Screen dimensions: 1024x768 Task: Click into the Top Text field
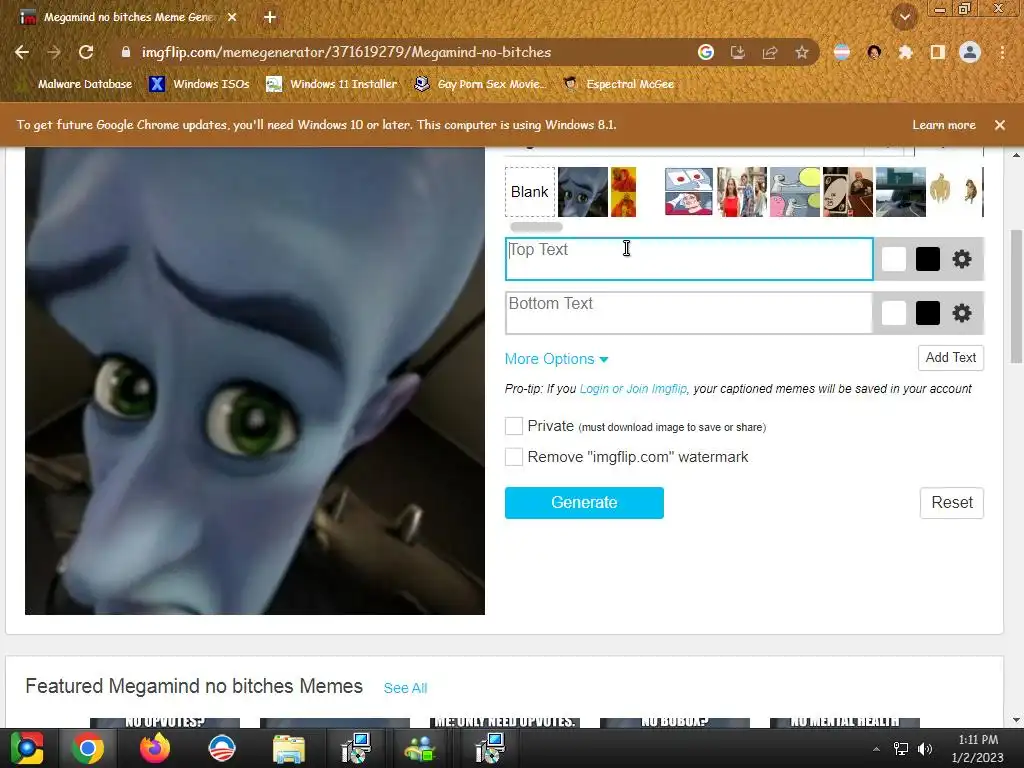pos(689,259)
